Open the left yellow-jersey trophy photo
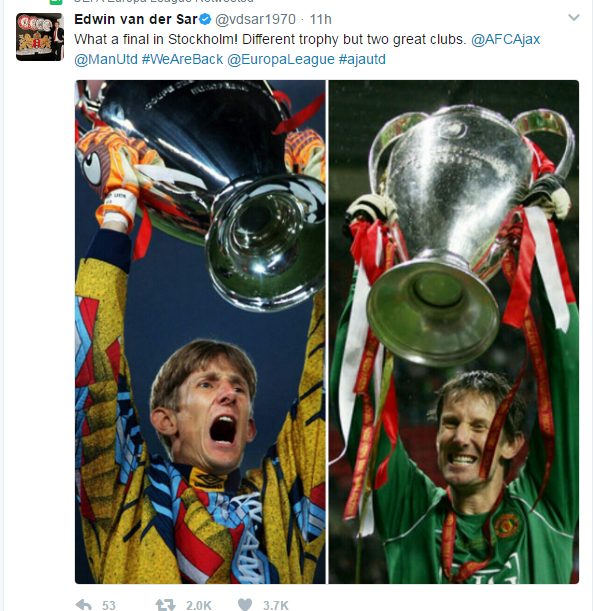This screenshot has height=611, width=593. coord(200,332)
